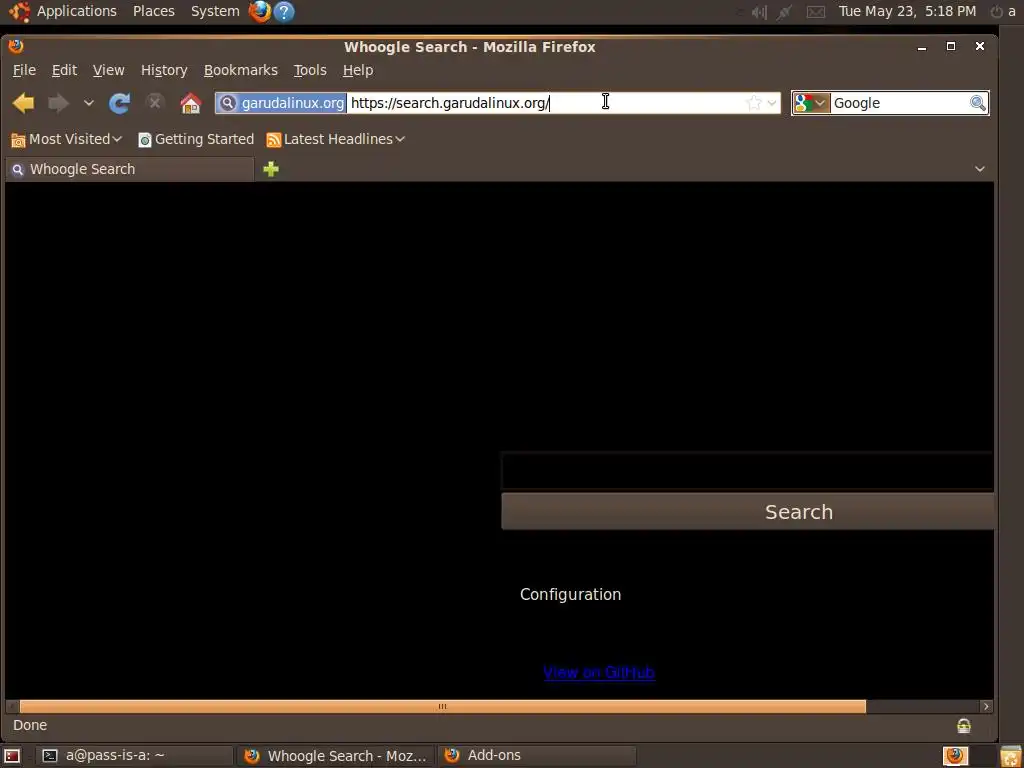Viewport: 1024px width, 768px height.
Task: Open the Help menu
Action: point(358,70)
